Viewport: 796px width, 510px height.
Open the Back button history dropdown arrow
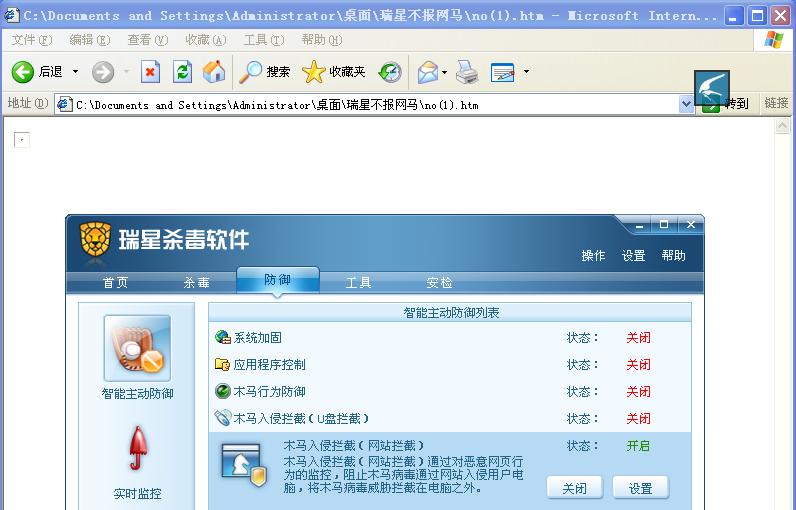click(x=75, y=72)
